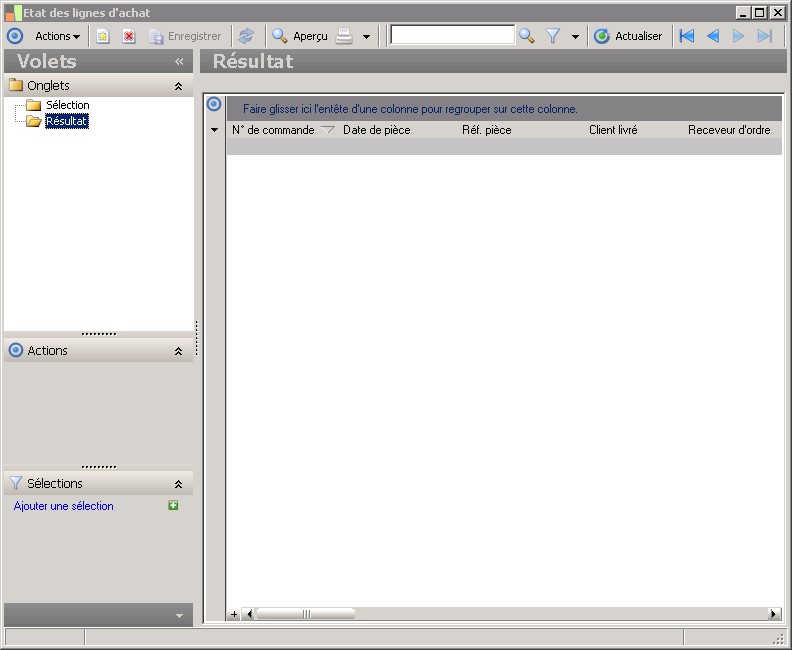Click the printer icon
Screen dimensions: 792x650
(344, 36)
